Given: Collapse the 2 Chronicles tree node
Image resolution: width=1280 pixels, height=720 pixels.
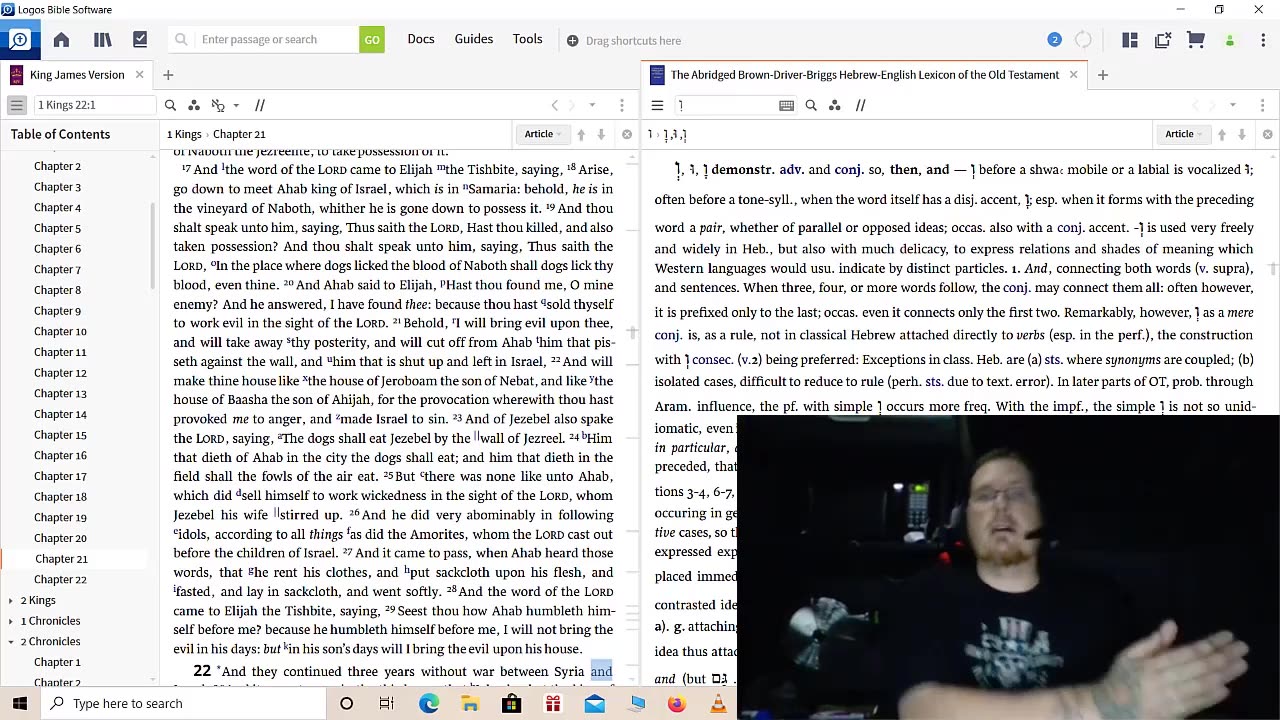Looking at the screenshot, I should pos(10,642).
